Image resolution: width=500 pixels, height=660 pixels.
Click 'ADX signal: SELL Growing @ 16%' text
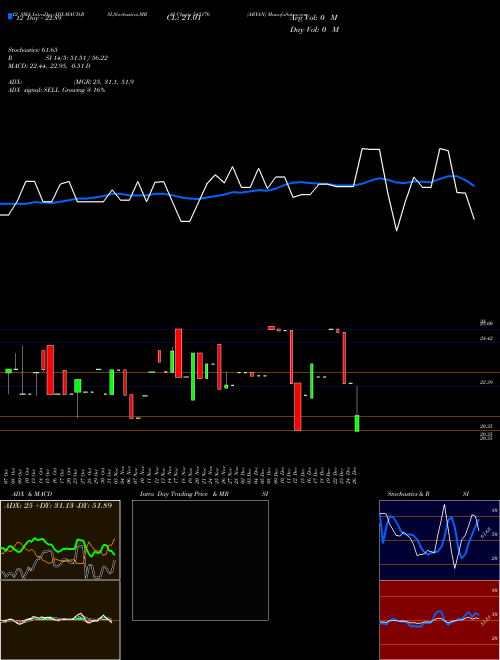(56, 90)
